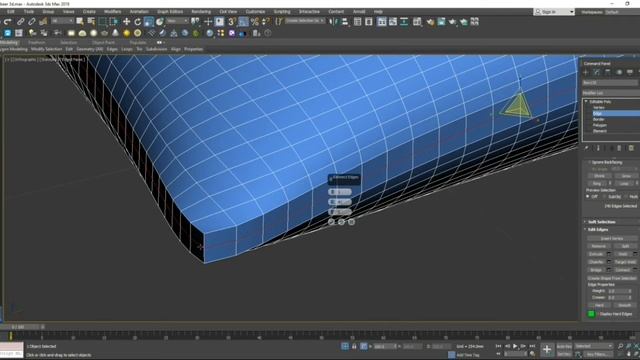Open the Workspaces Default dropdown
640x360 pixels.
(x=621, y=12)
